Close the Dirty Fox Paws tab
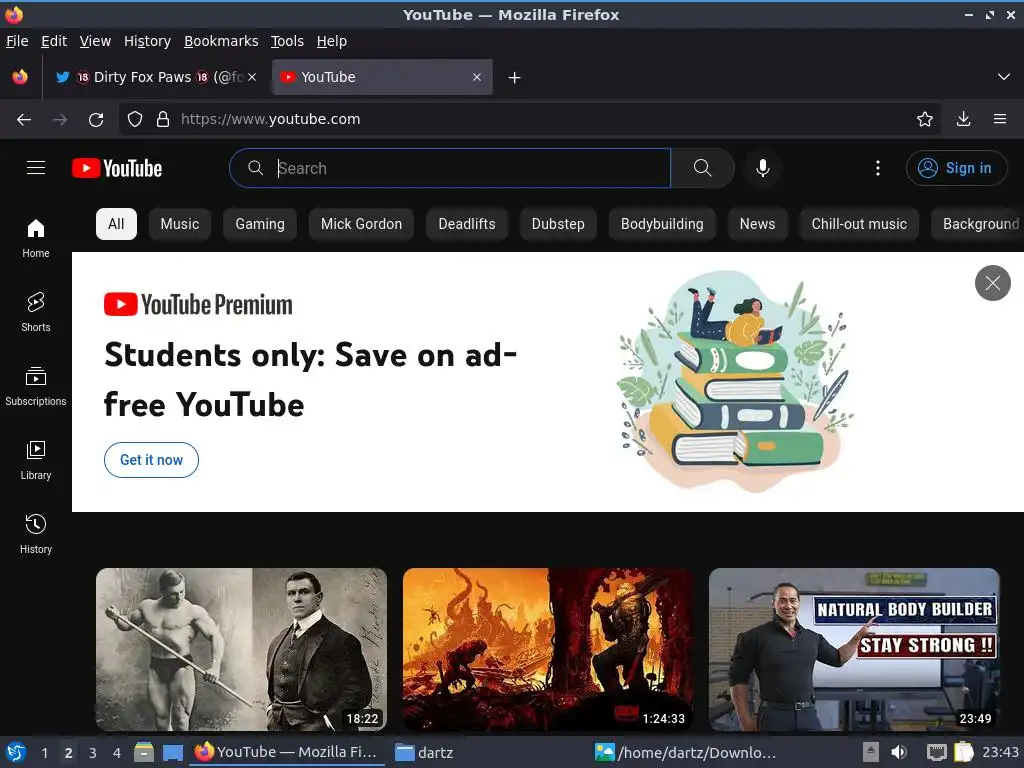 (x=252, y=77)
